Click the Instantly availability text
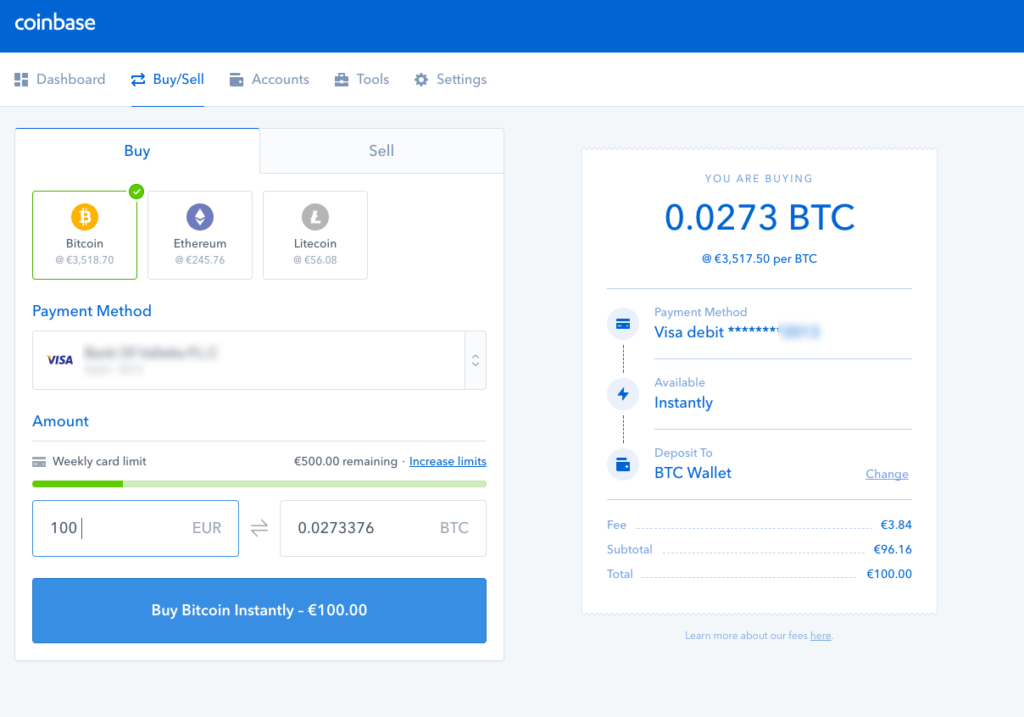The width and height of the screenshot is (1024, 717). pyautogui.click(x=684, y=403)
